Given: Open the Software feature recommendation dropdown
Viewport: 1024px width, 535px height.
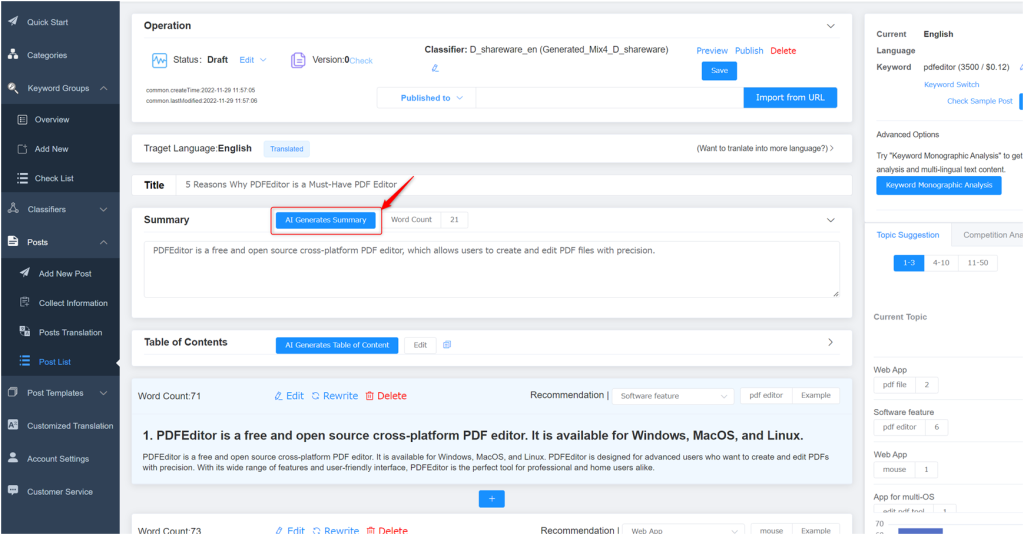Looking at the screenshot, I should click(673, 396).
